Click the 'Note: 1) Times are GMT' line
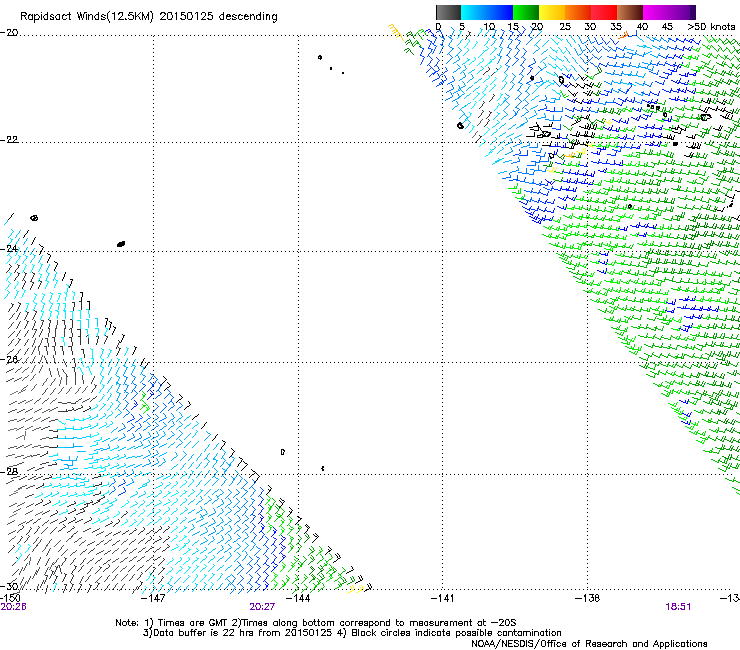Image resolution: width=740 pixels, height=650 pixels. click(x=316, y=623)
